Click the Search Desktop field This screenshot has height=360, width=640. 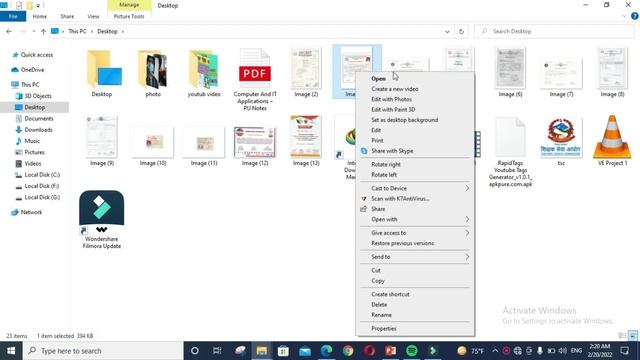pyautogui.click(x=554, y=31)
